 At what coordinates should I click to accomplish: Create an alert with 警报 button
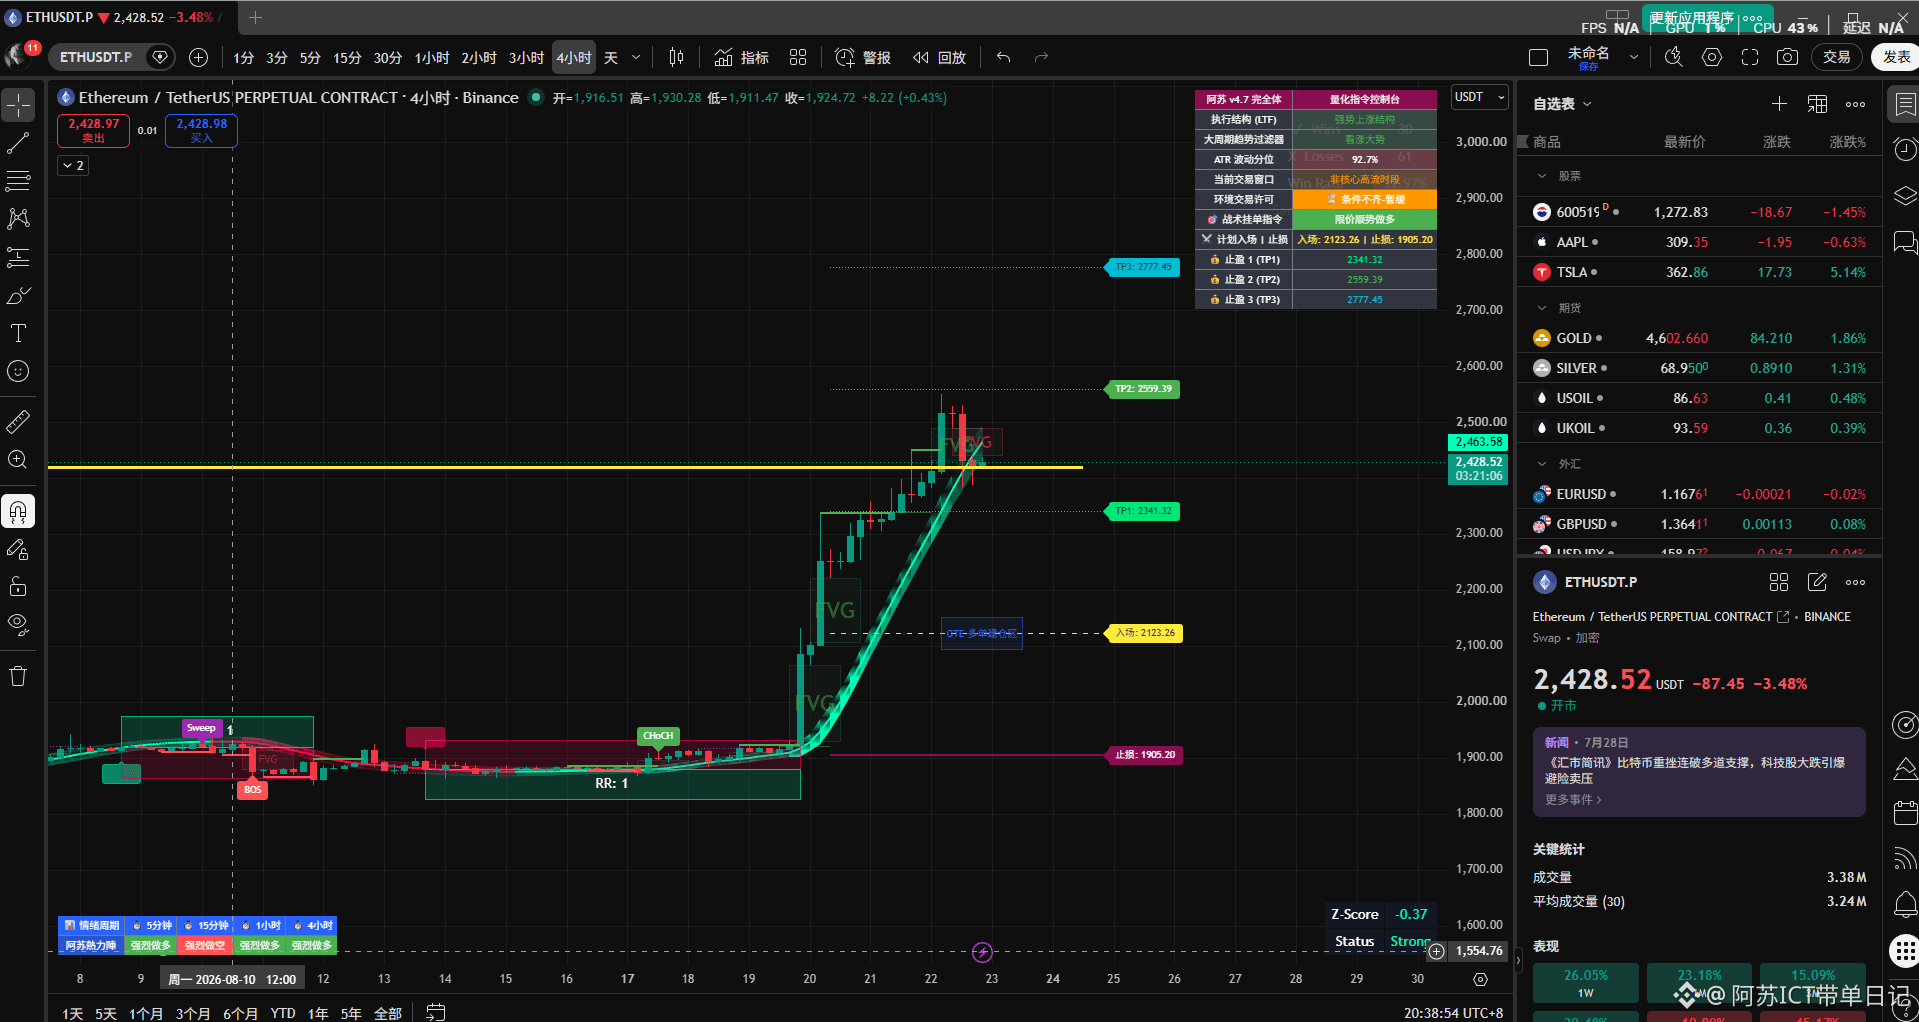point(863,57)
